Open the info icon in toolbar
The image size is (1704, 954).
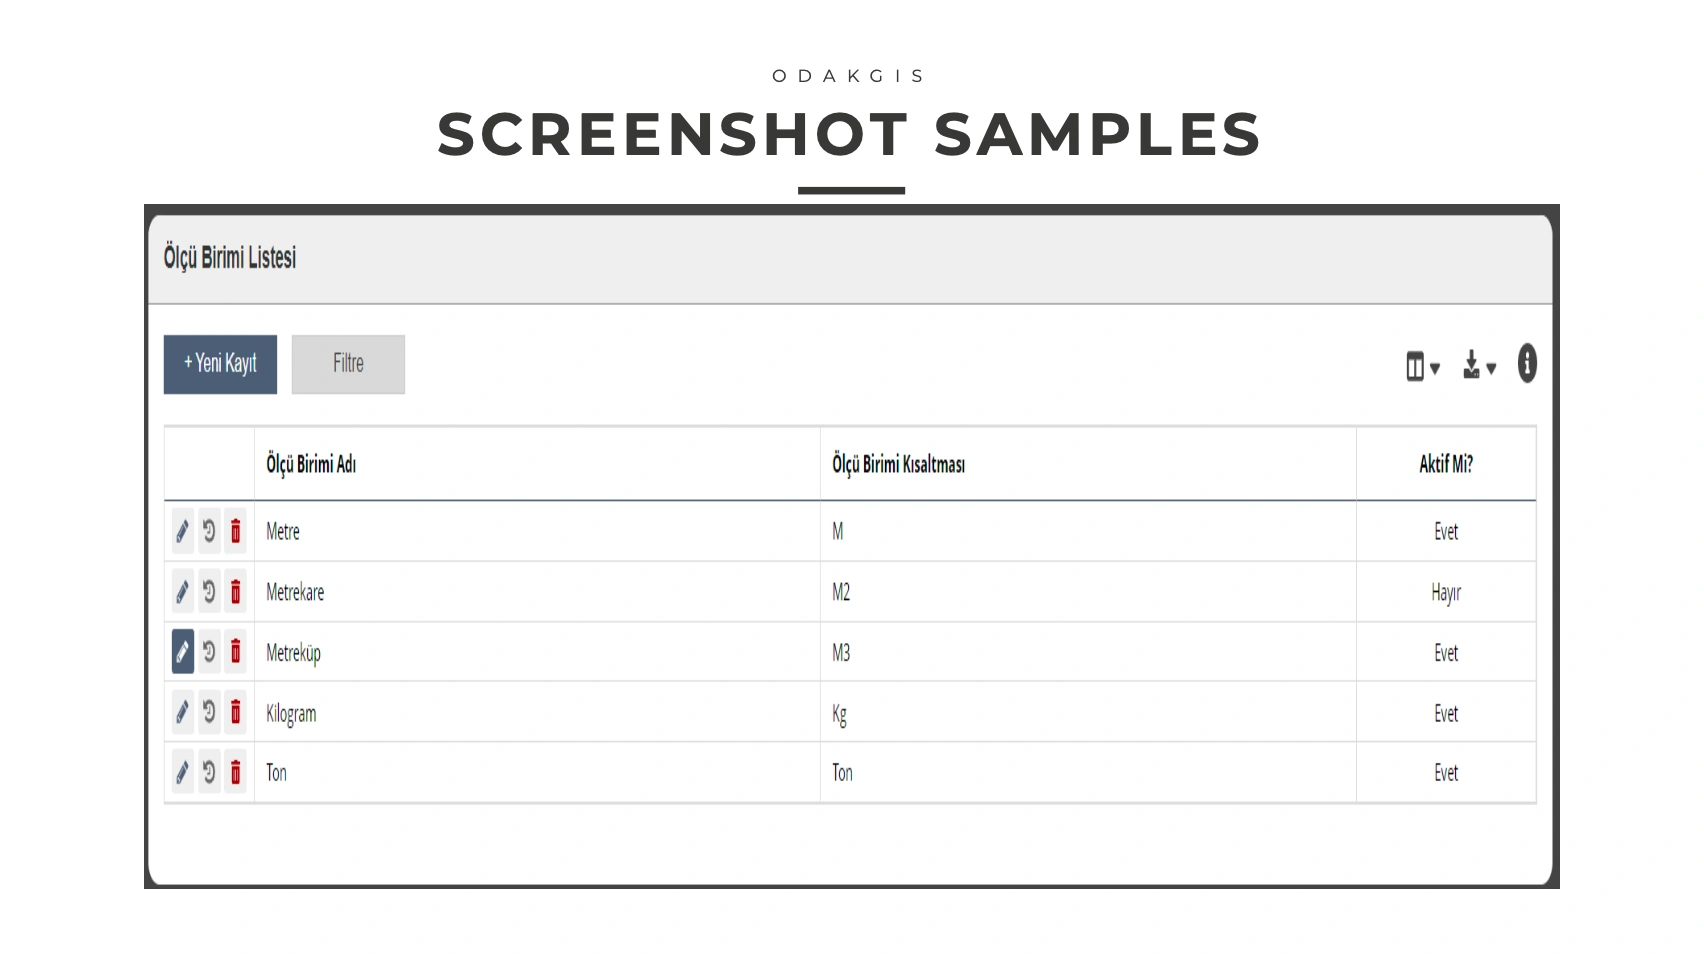tap(1526, 364)
